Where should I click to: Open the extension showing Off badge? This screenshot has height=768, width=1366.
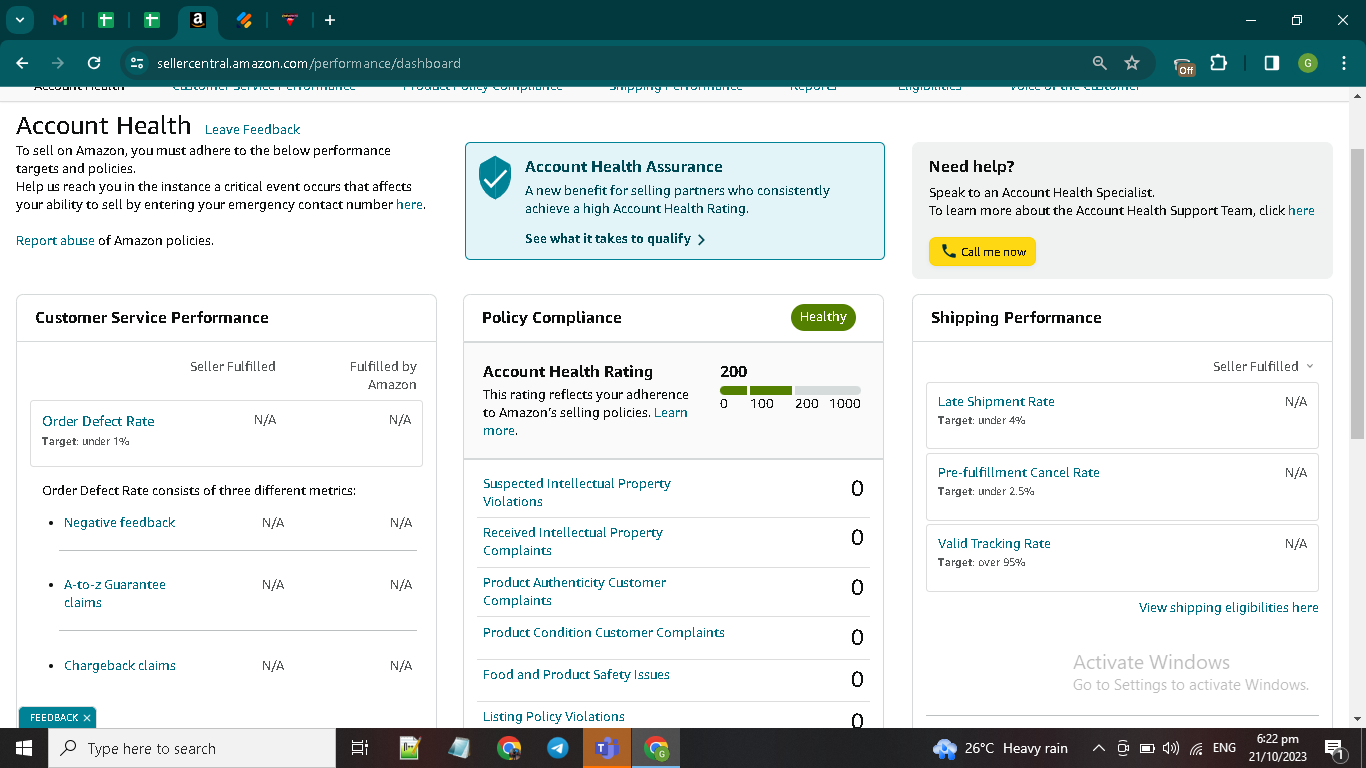coord(1184,65)
